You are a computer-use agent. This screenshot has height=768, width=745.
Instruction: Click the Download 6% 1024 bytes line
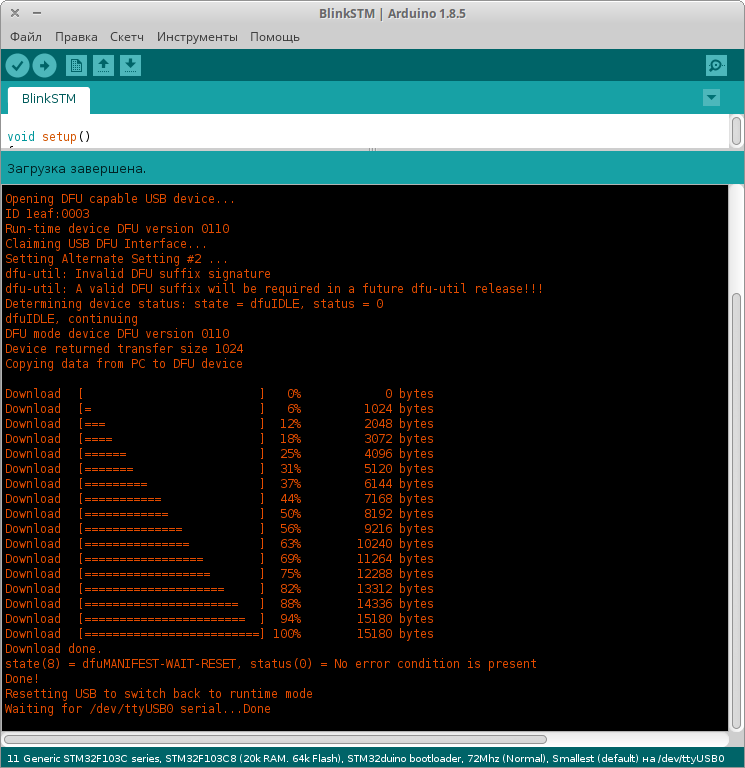pos(219,409)
